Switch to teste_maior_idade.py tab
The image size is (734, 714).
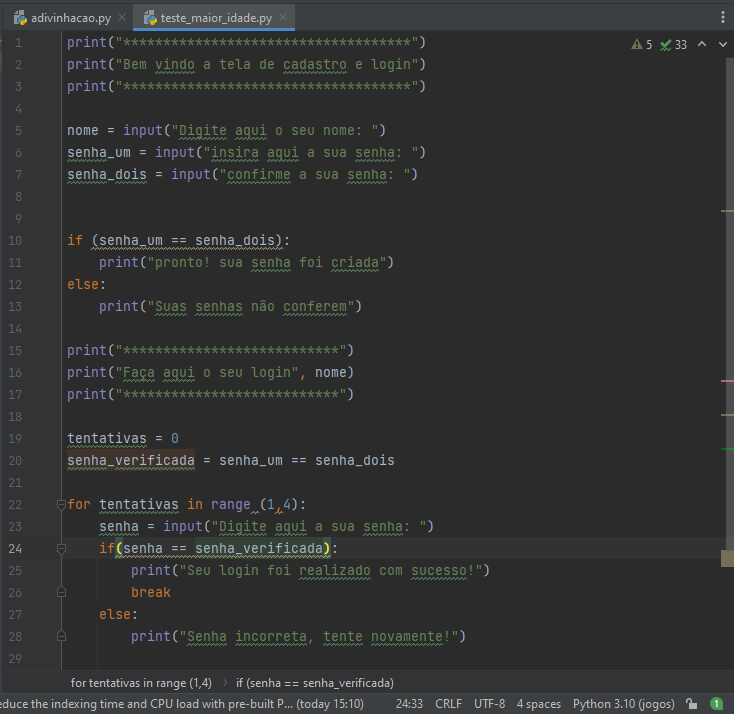(209, 18)
